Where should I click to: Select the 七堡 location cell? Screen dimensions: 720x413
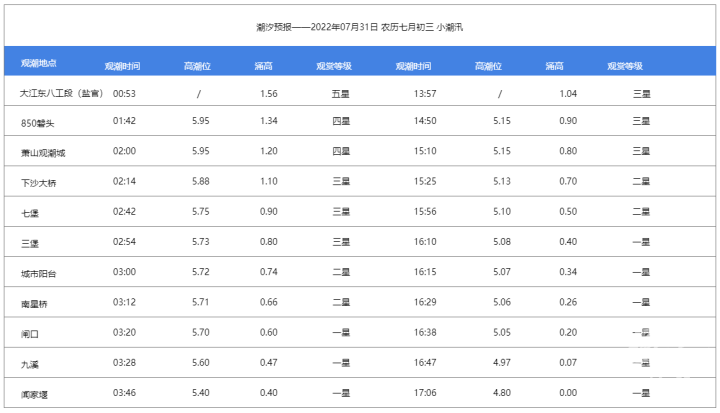[30, 213]
